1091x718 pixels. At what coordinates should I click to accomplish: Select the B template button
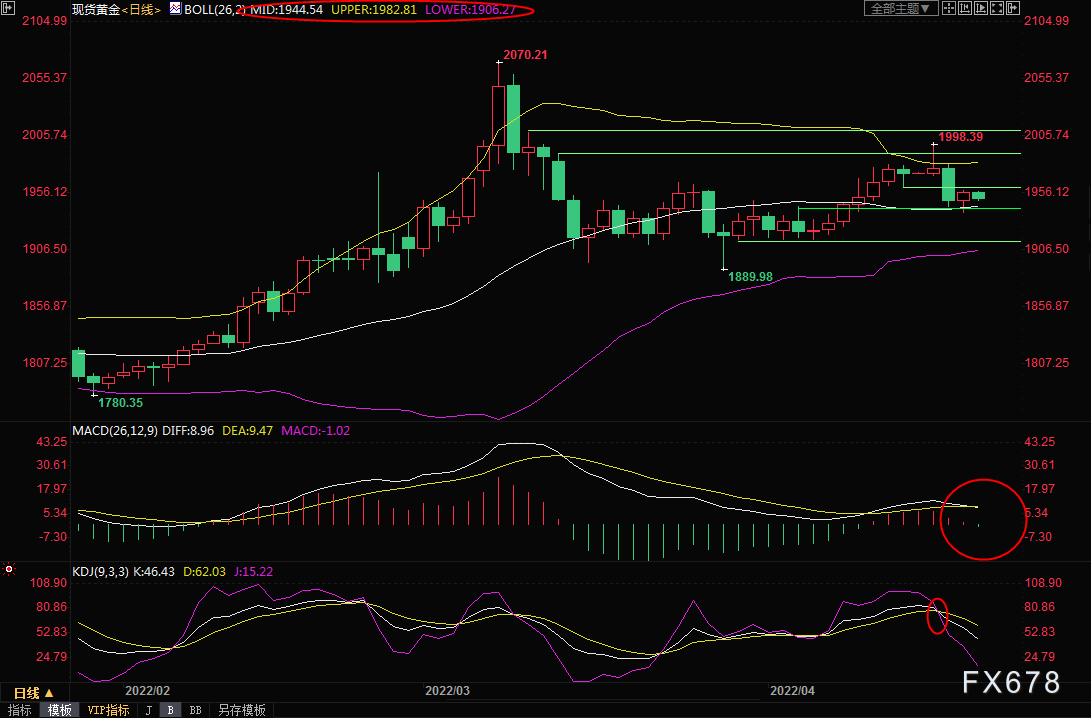tap(170, 710)
